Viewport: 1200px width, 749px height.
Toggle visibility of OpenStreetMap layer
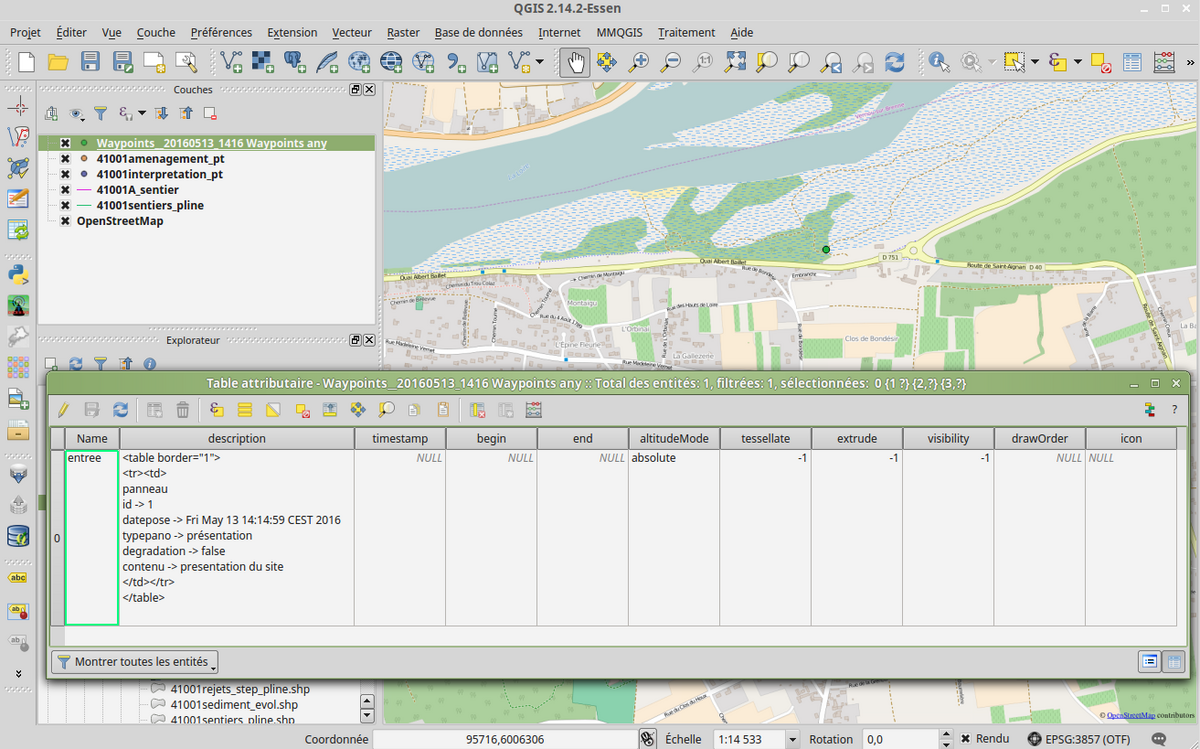[x=65, y=221]
